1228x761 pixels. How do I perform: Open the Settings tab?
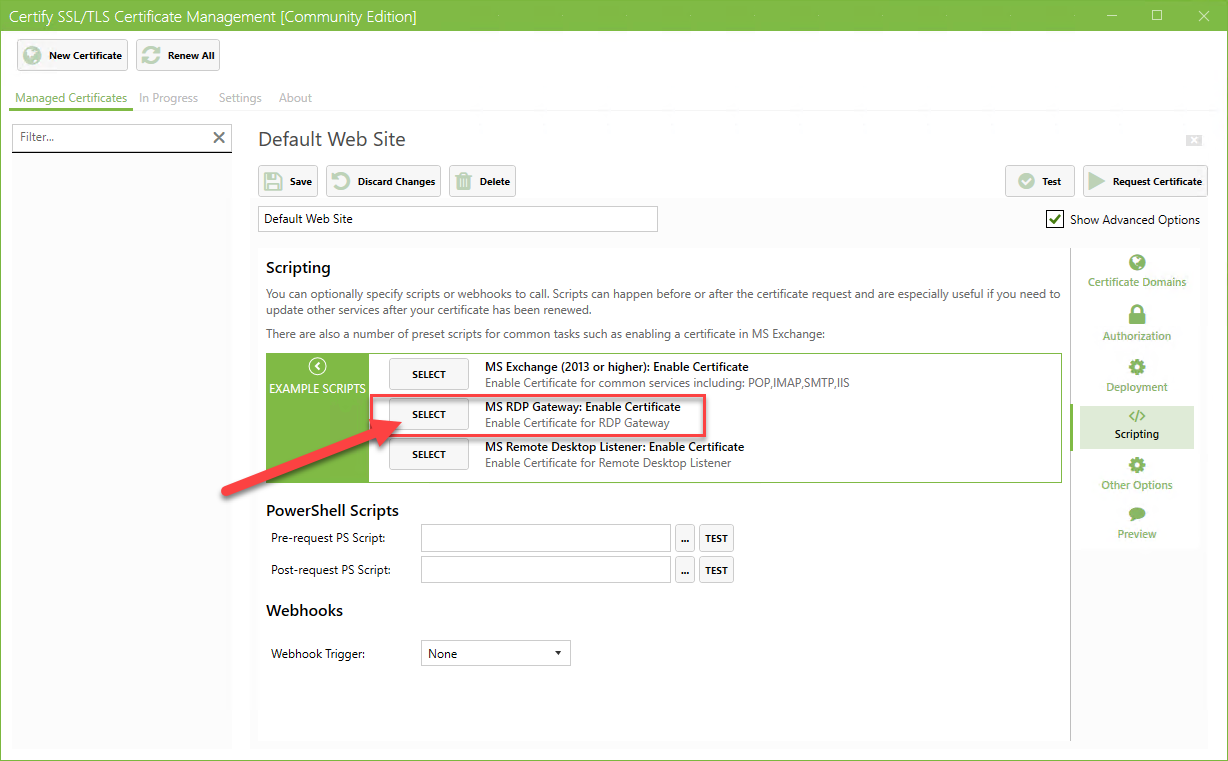point(240,98)
